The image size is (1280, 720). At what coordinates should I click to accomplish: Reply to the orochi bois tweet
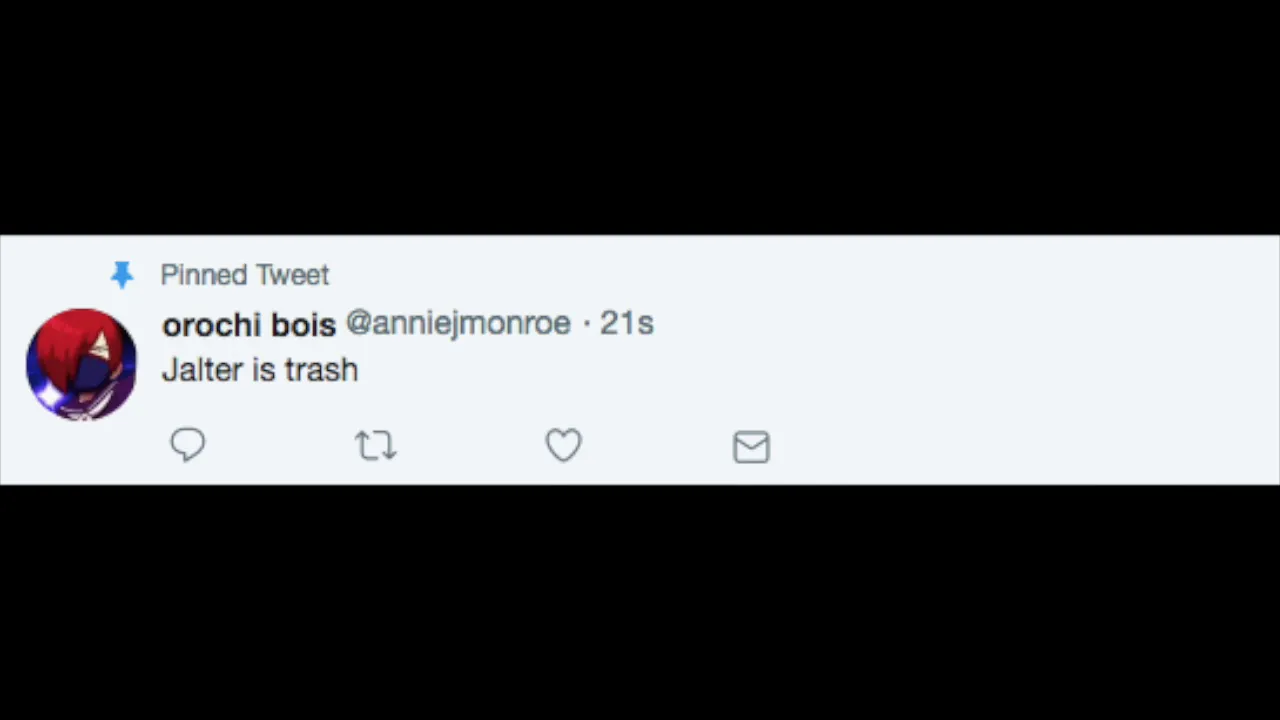coord(187,445)
